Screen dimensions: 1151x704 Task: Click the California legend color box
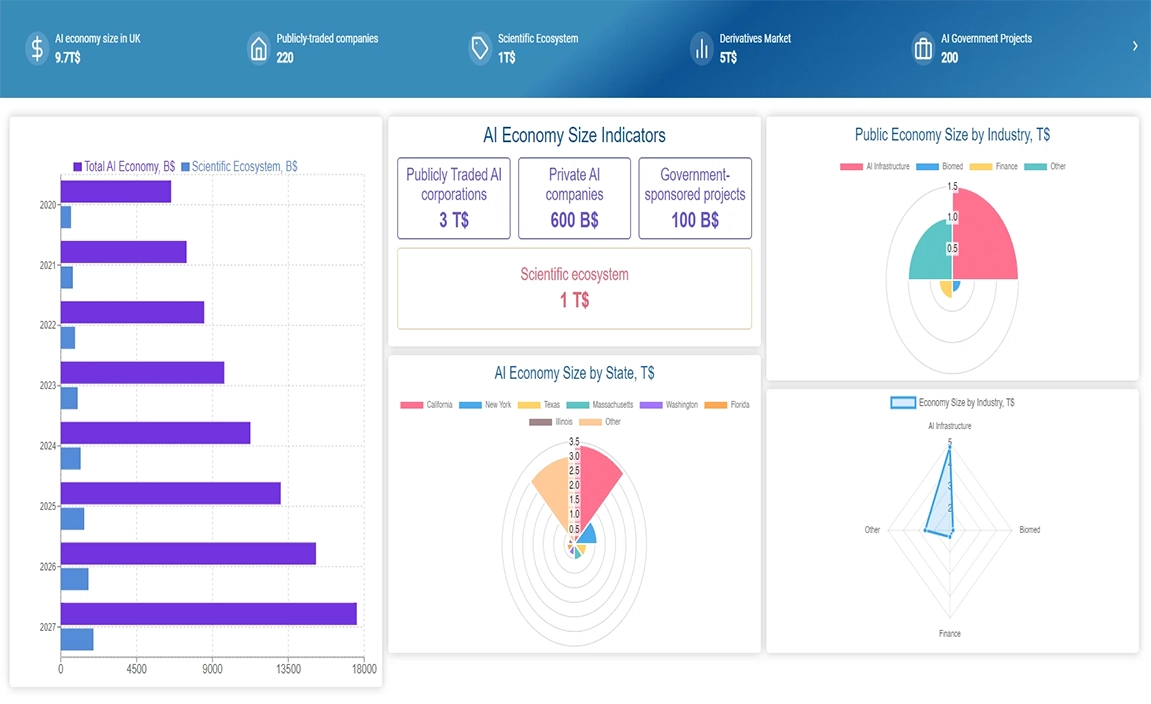pos(411,405)
